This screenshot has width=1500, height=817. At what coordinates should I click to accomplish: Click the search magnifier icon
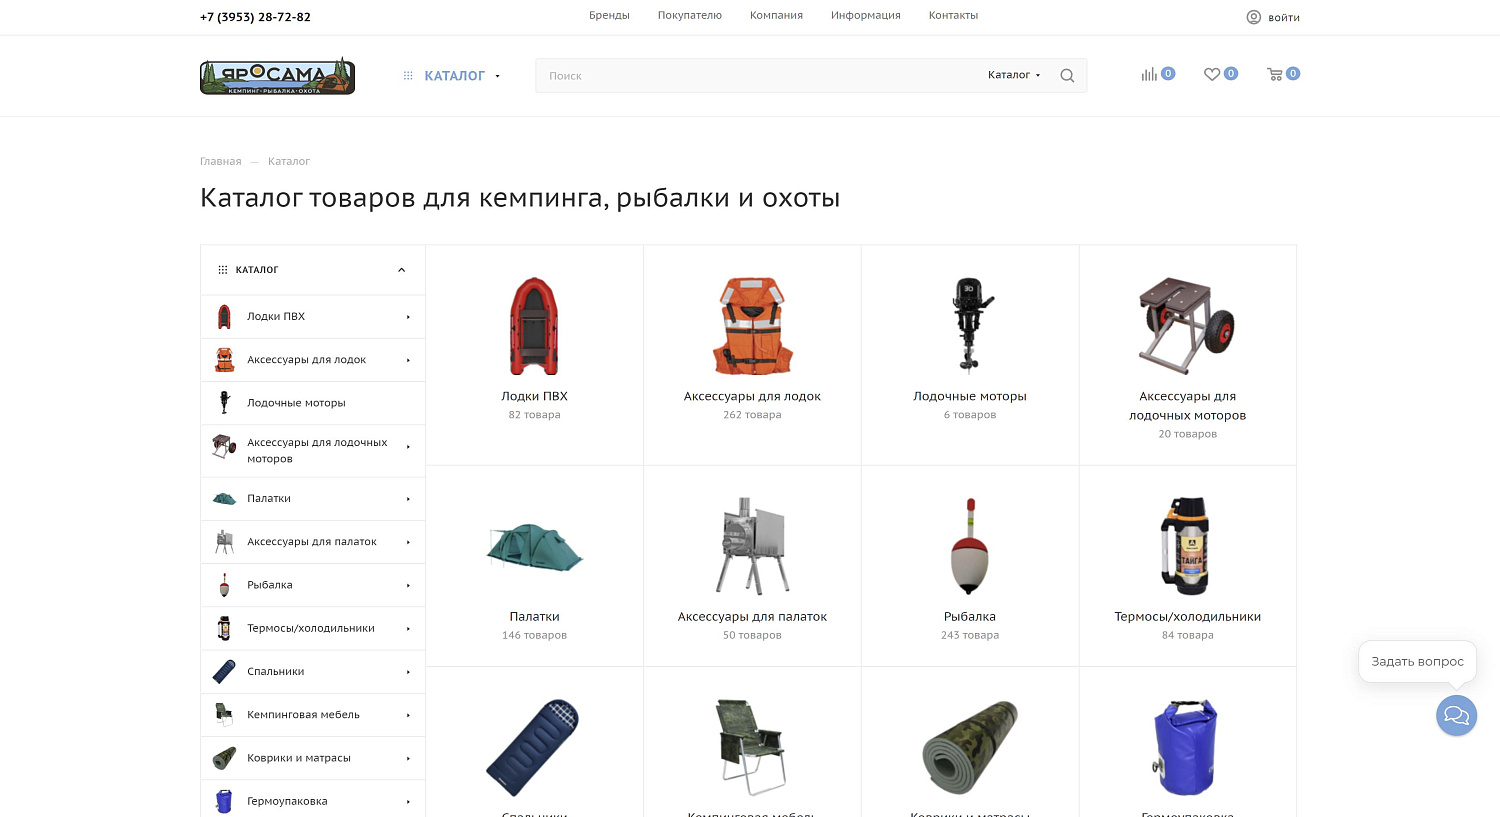tap(1067, 75)
